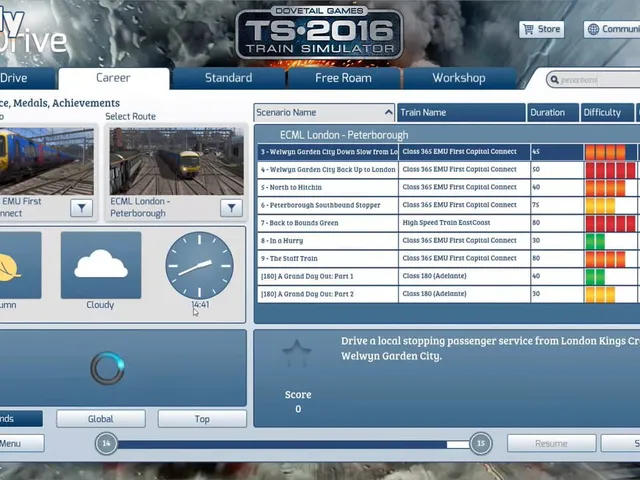
Task: Switch to the Standard tab
Action: coord(228,78)
